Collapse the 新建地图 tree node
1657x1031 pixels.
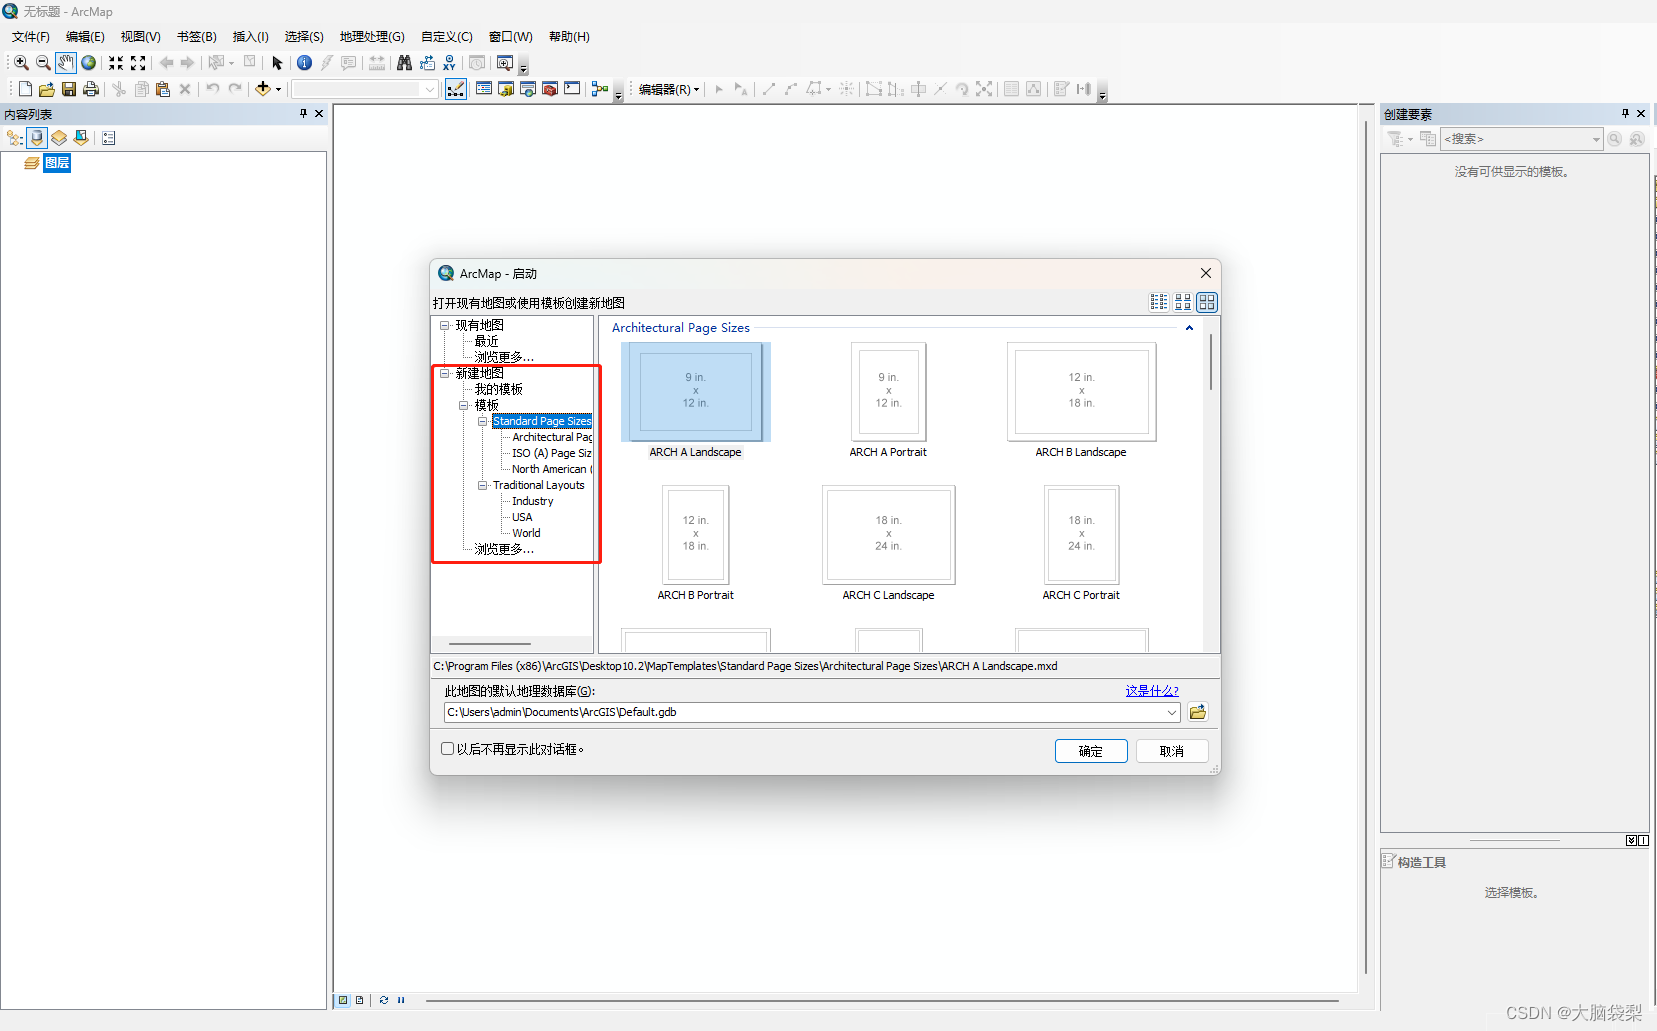(445, 373)
